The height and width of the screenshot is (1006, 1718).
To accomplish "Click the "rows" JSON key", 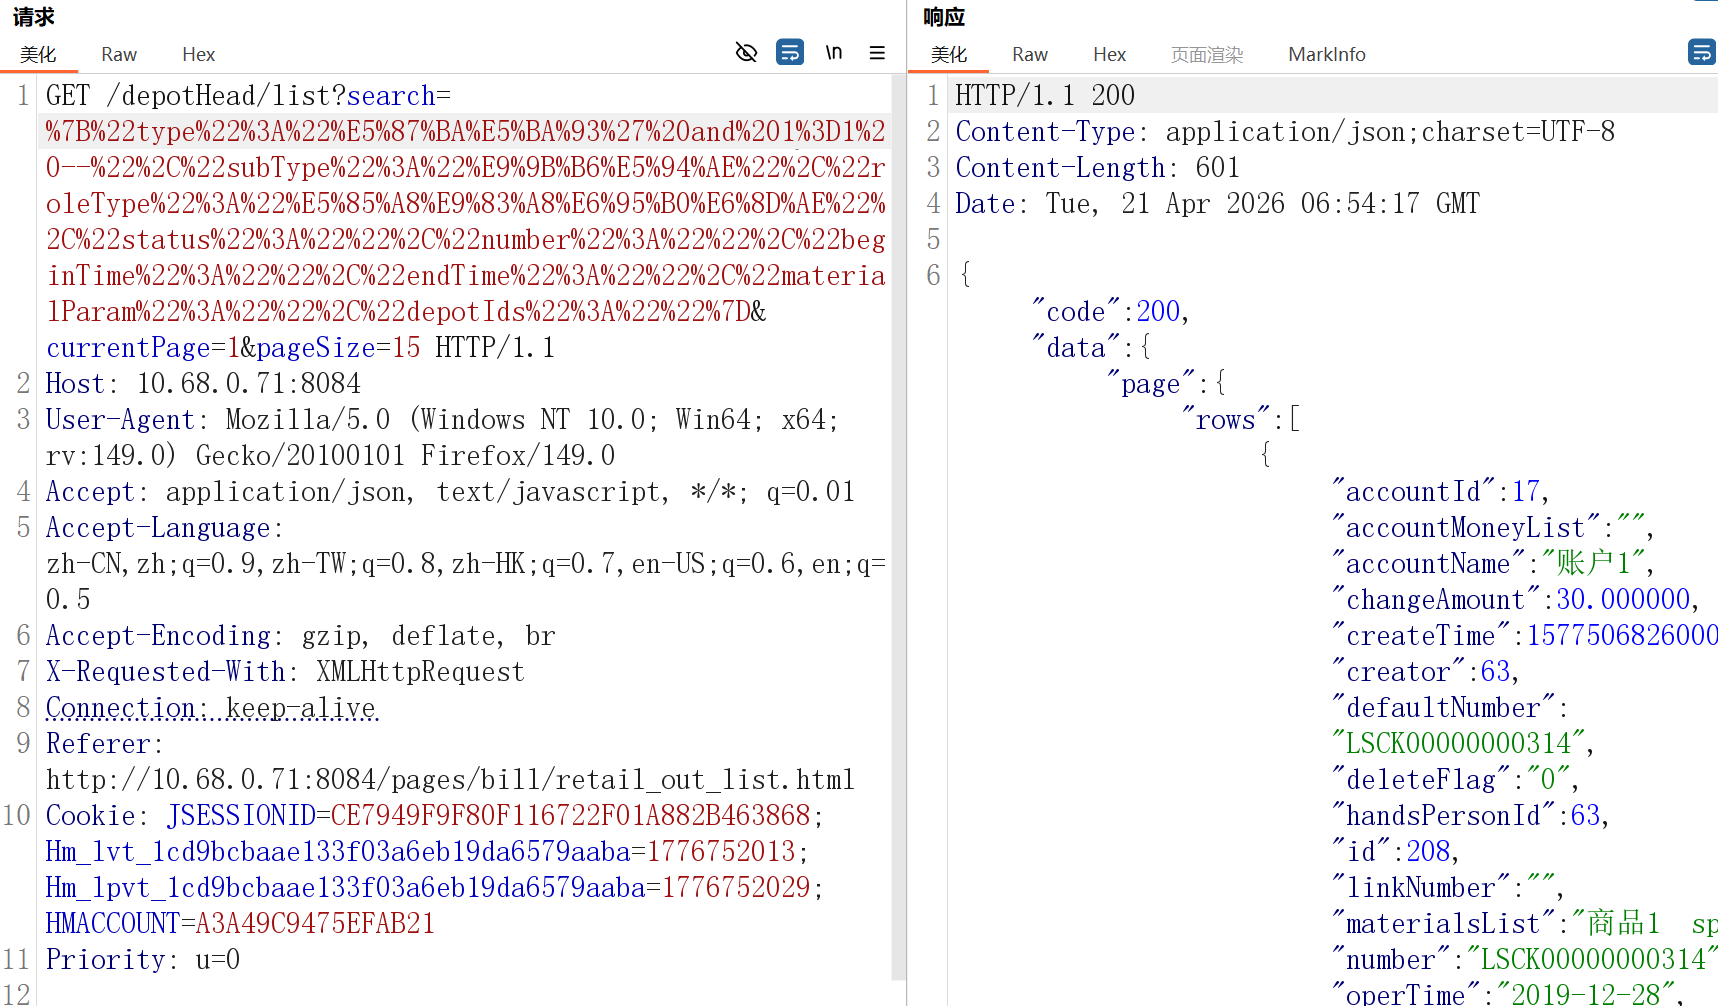I will [x=1225, y=420].
